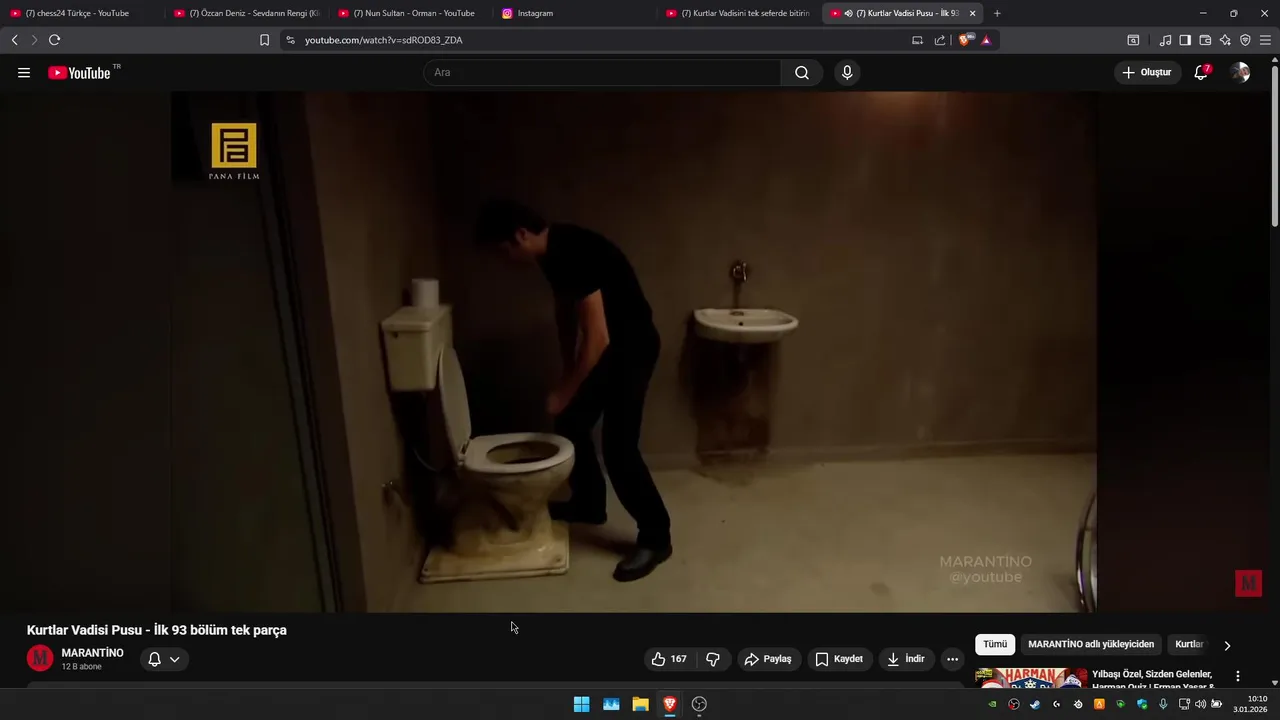The image size is (1280, 720).
Task: Switch to chess24 Türkçe tab
Action: [79, 13]
